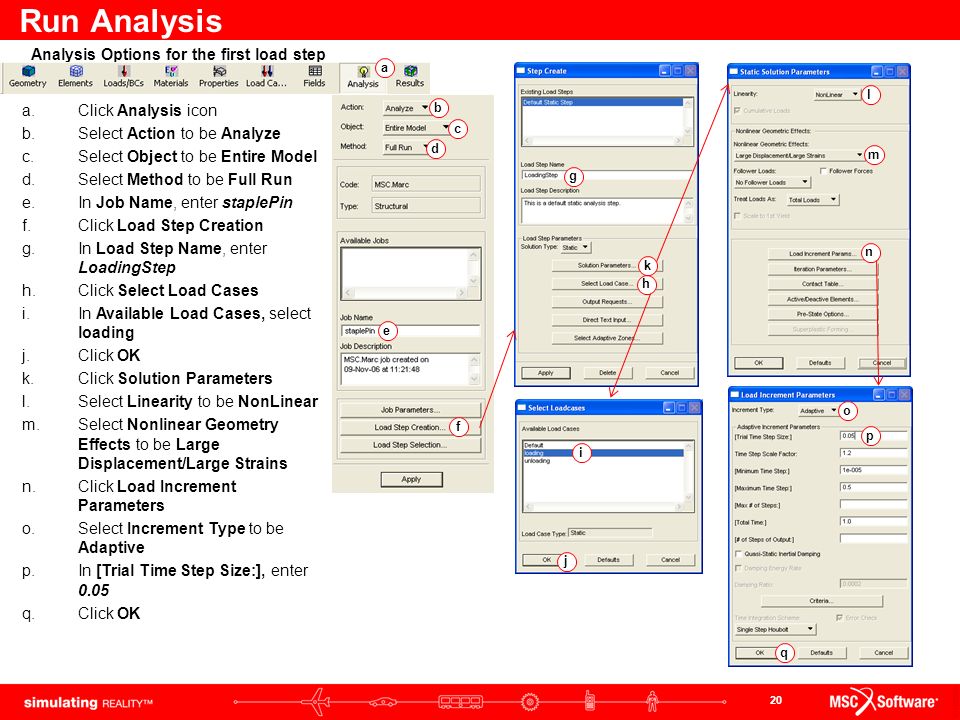
Task: Open the Linearity dropdown showing NonLinear
Action: (836, 95)
